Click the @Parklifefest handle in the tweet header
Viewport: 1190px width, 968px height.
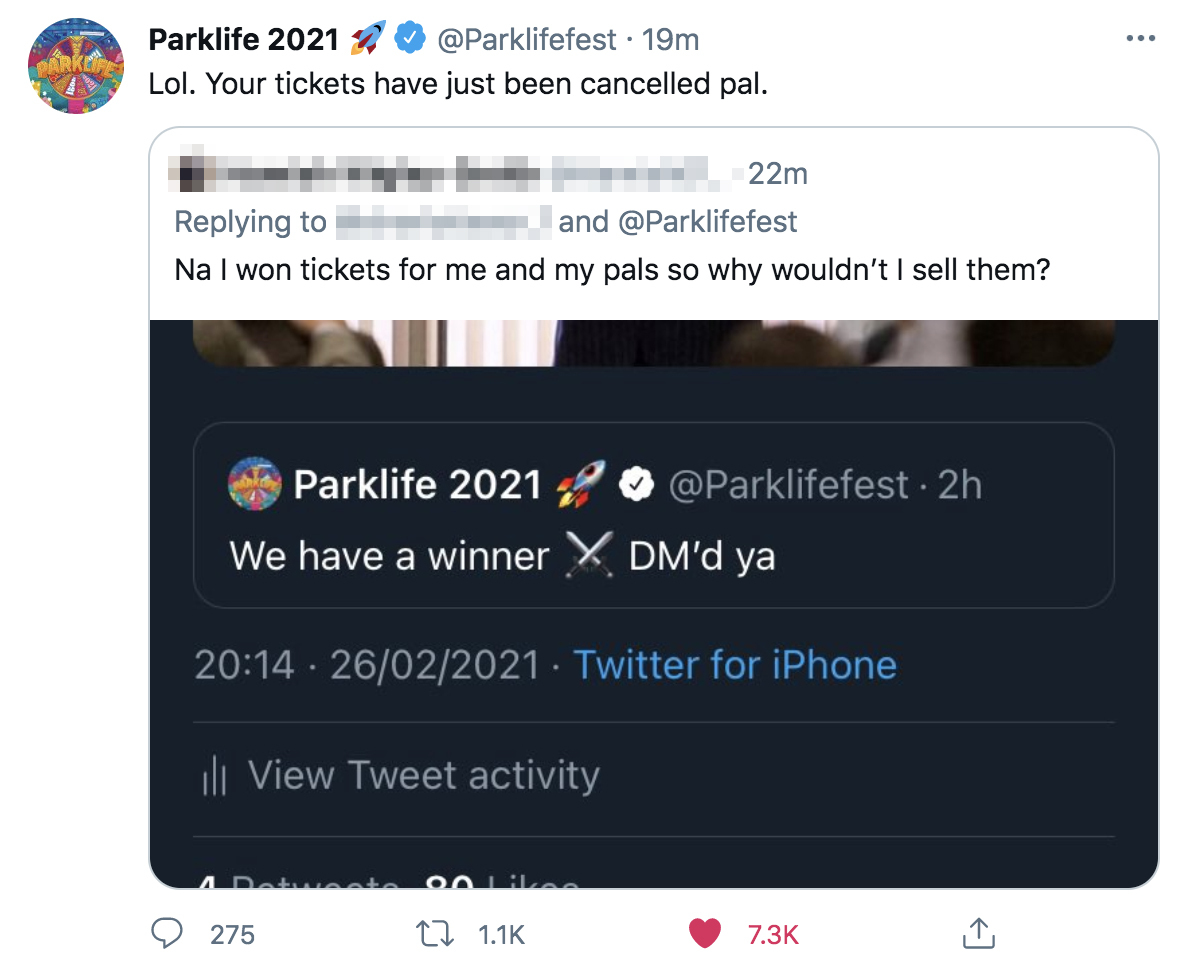[x=527, y=39]
